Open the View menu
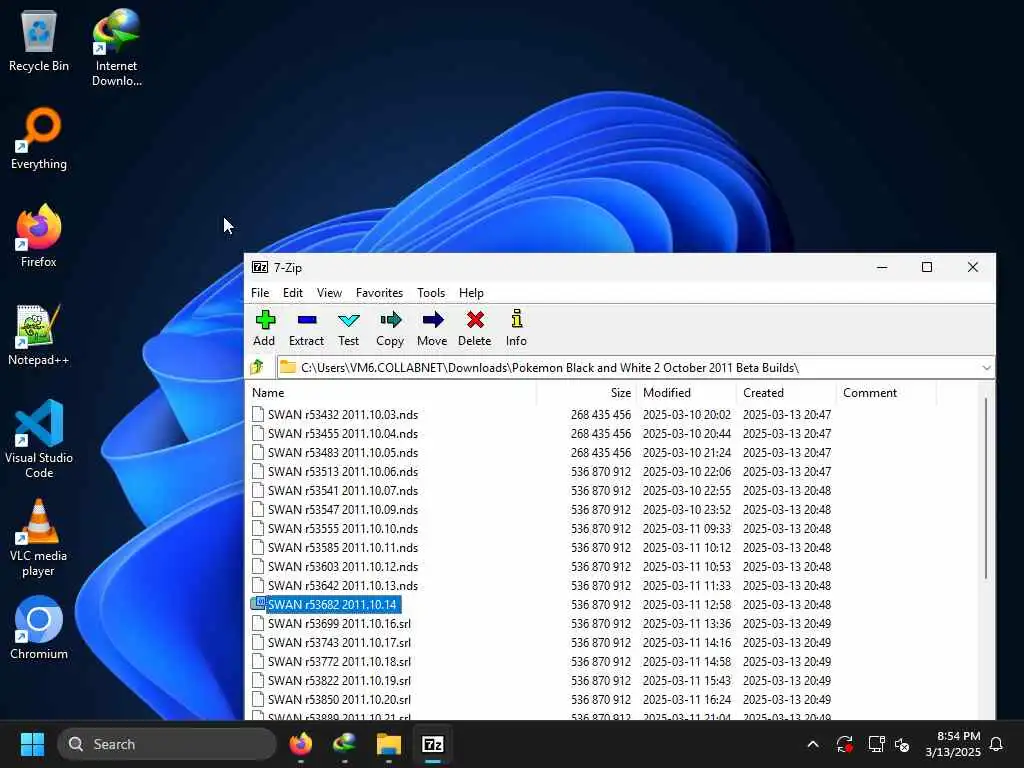Image resolution: width=1024 pixels, height=768 pixels. [x=329, y=293]
